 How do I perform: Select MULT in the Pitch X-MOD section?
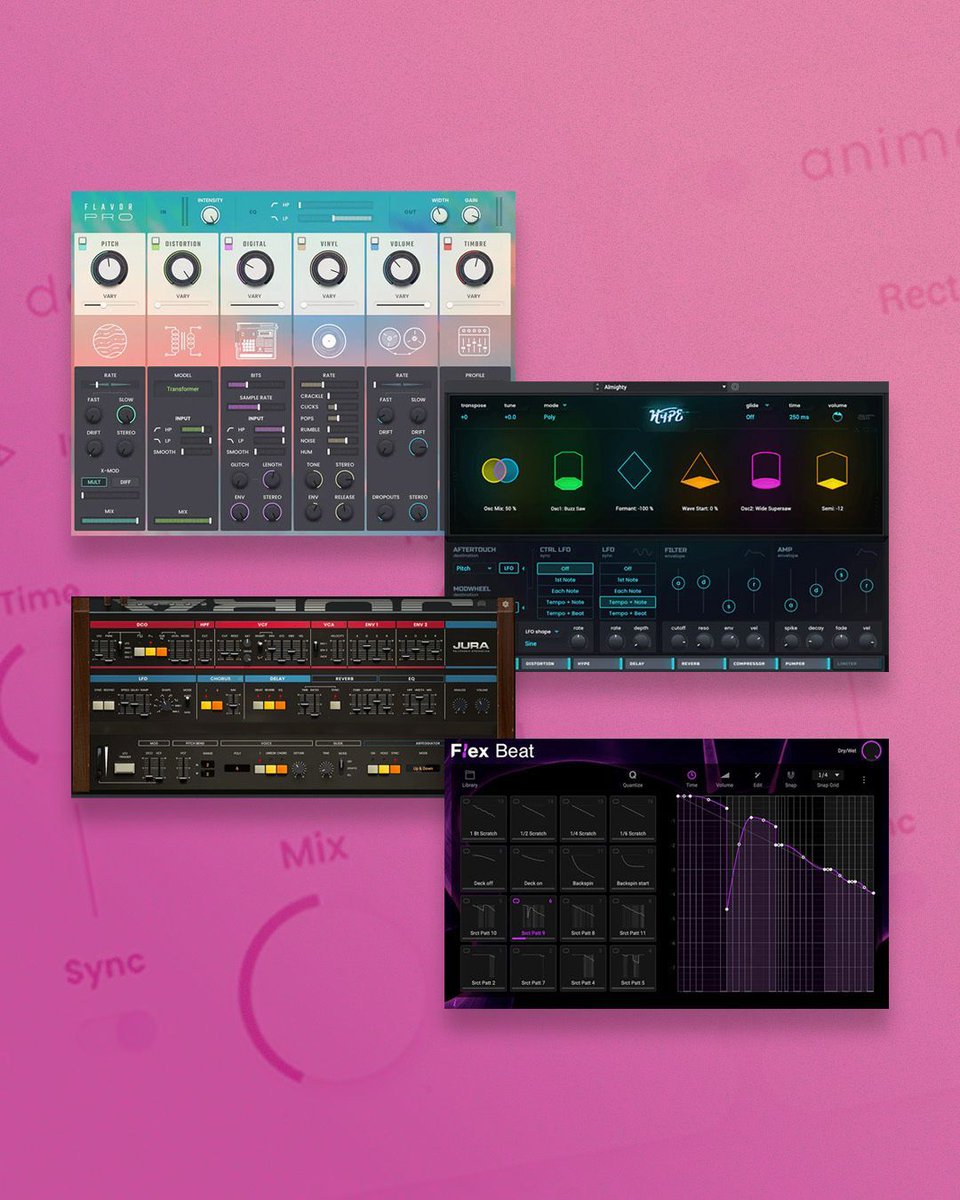point(94,482)
